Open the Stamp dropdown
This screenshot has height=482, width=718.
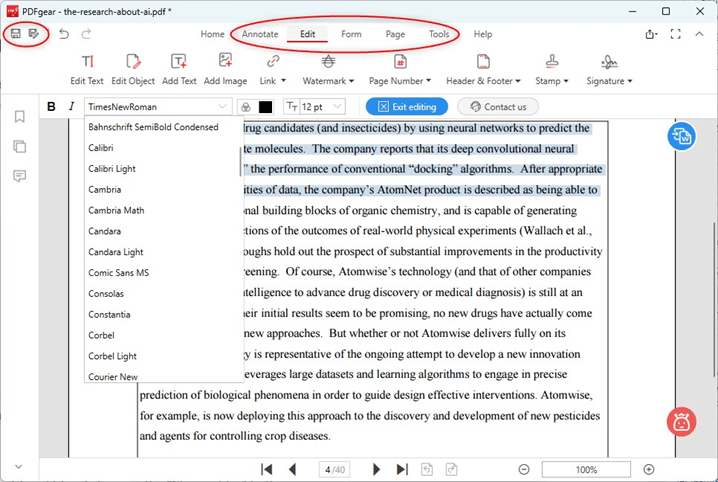[x=552, y=69]
